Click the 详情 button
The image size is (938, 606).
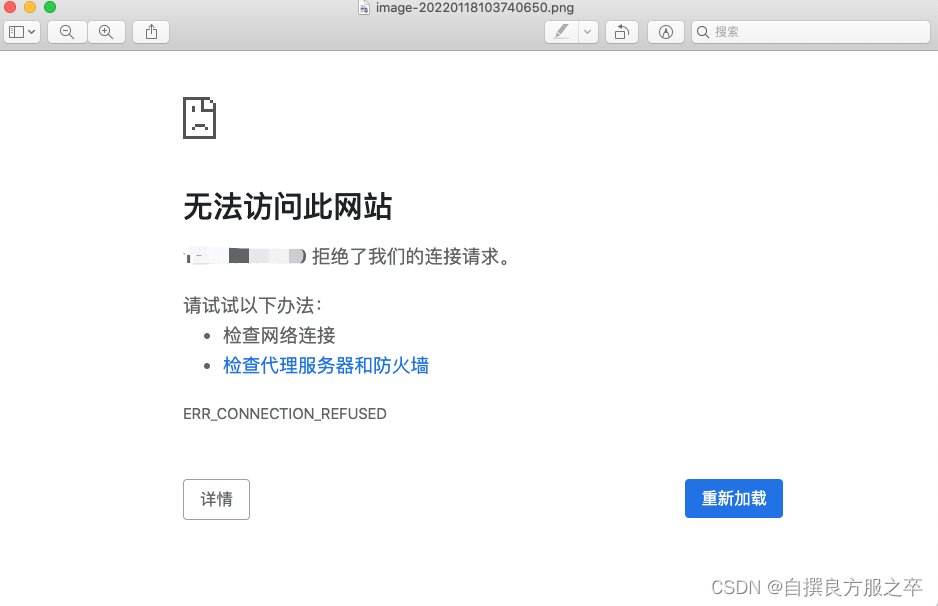(217, 499)
